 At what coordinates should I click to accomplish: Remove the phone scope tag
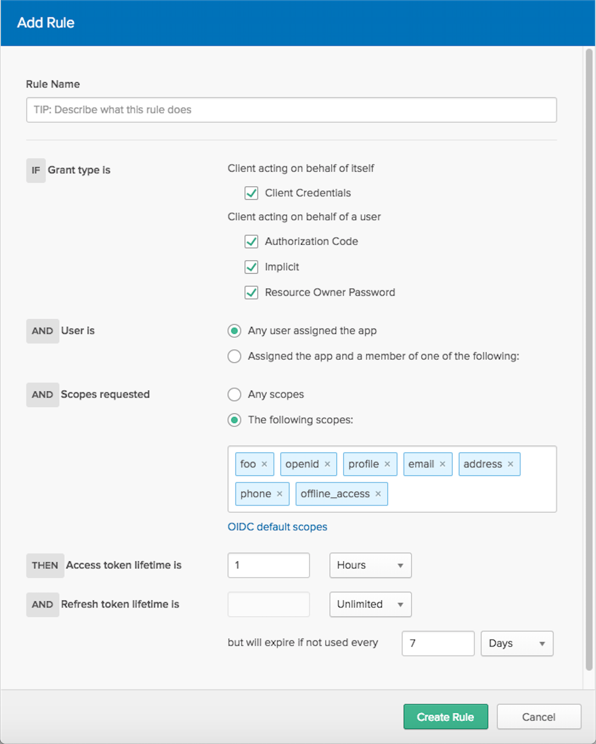(x=279, y=494)
